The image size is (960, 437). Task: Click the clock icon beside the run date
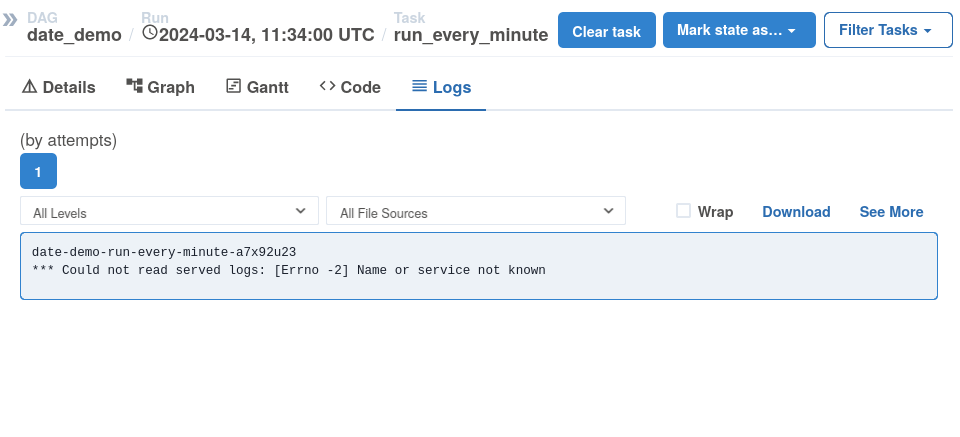tap(150, 33)
